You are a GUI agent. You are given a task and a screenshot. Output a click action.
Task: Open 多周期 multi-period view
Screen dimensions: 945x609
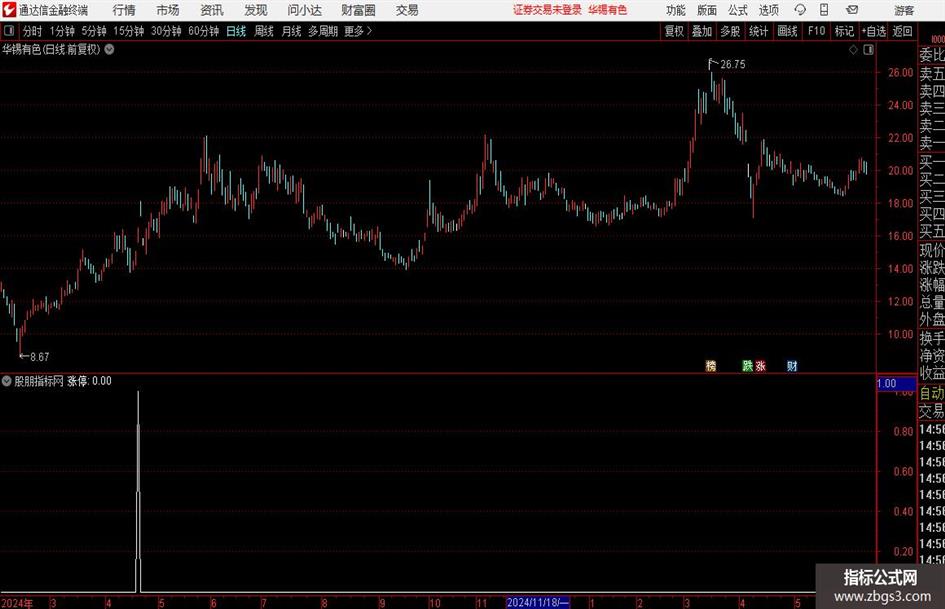[x=323, y=31]
